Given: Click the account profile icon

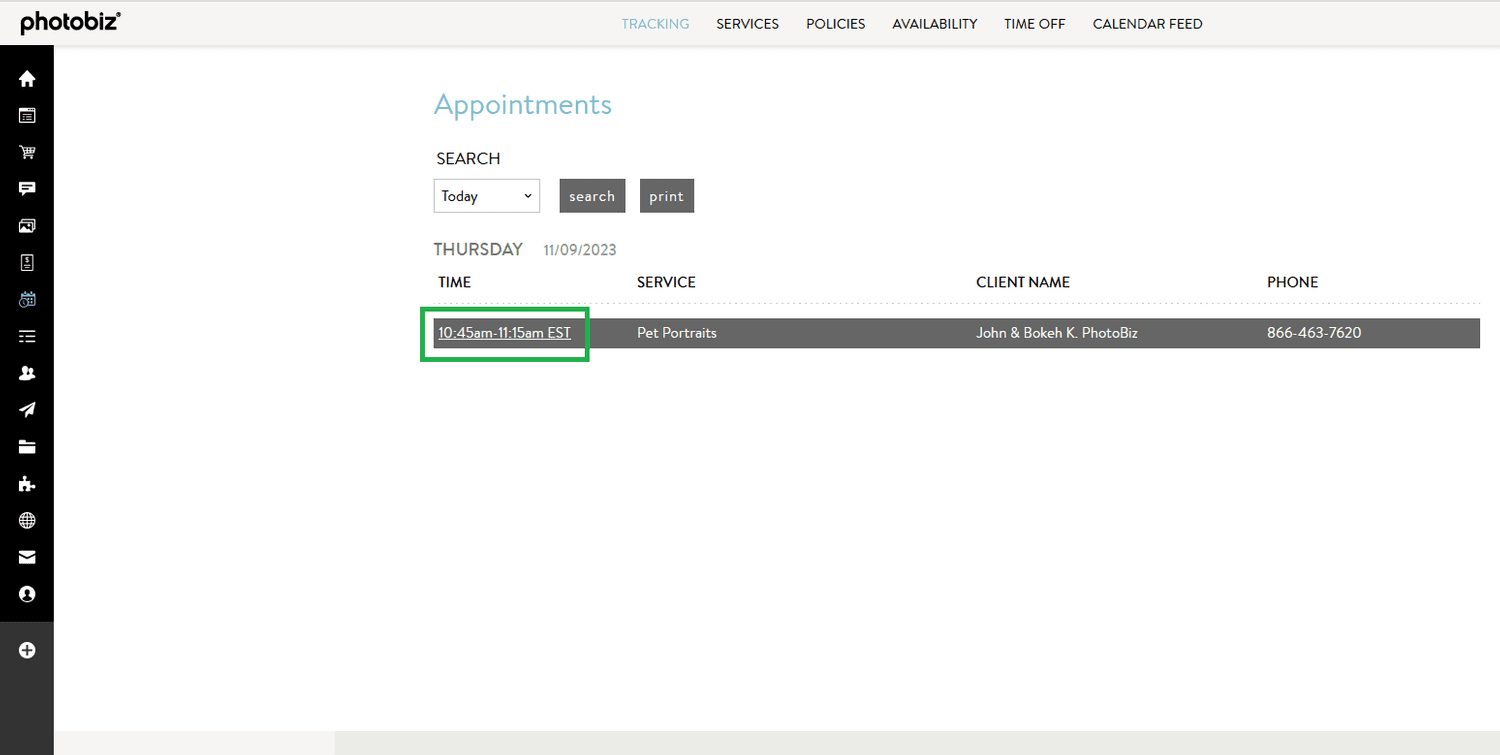Looking at the screenshot, I should pos(26,593).
